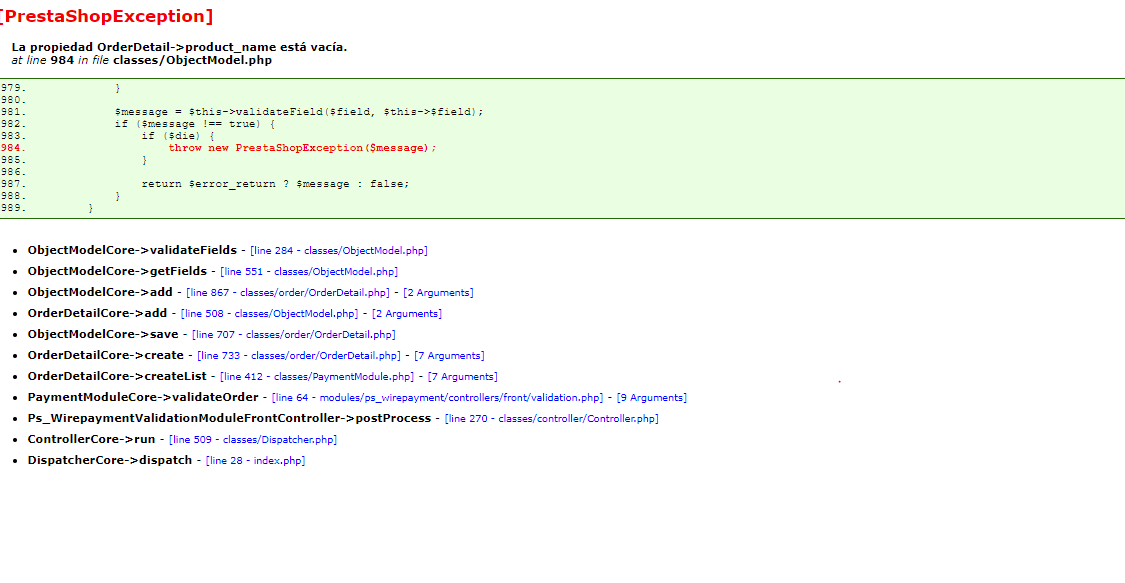This screenshot has width=1125, height=583.
Task: Click line number 979 in code listing
Action: tap(13, 87)
